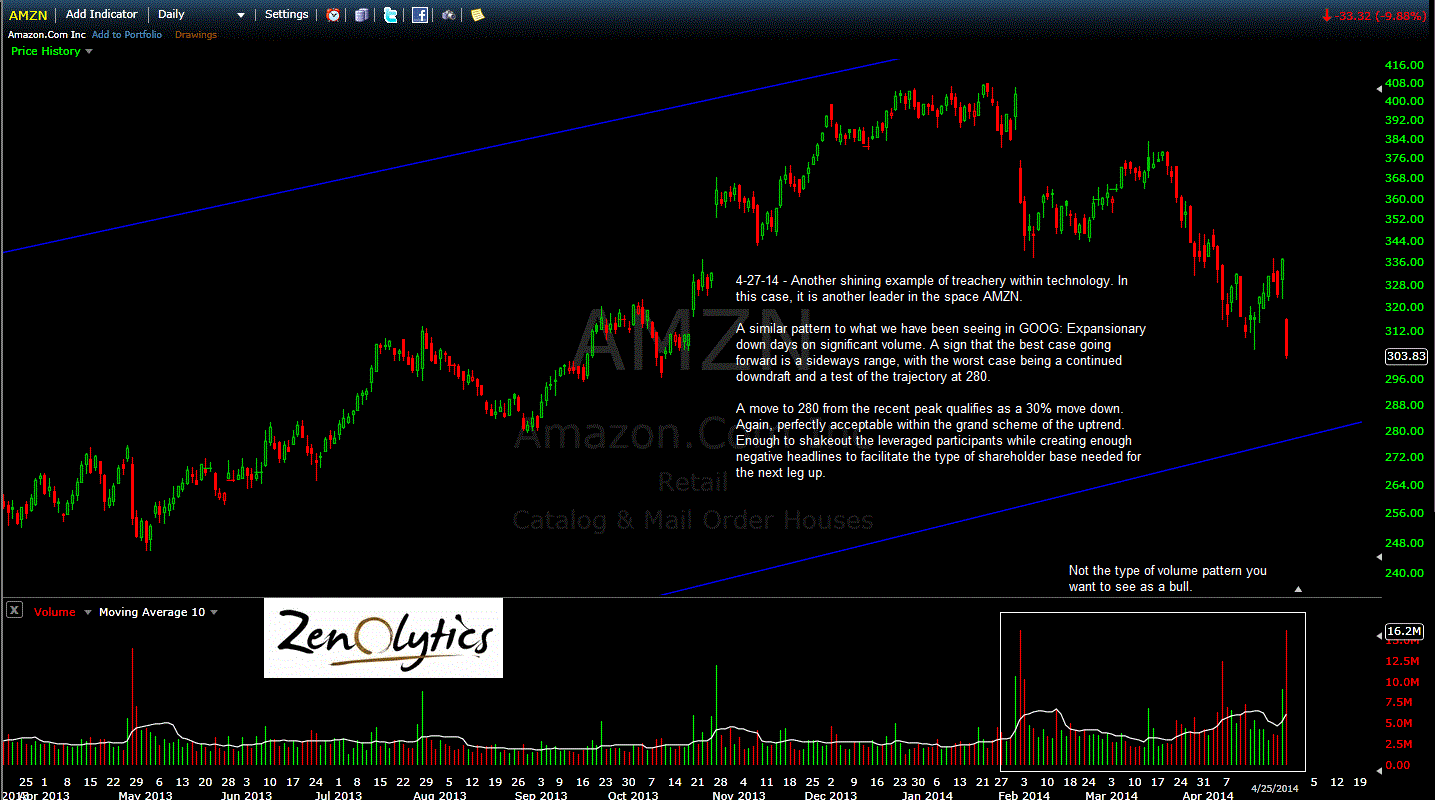Viewport: 1435px width, 800px height.
Task: Click the AMZN ticker symbol field
Action: click(x=28, y=15)
